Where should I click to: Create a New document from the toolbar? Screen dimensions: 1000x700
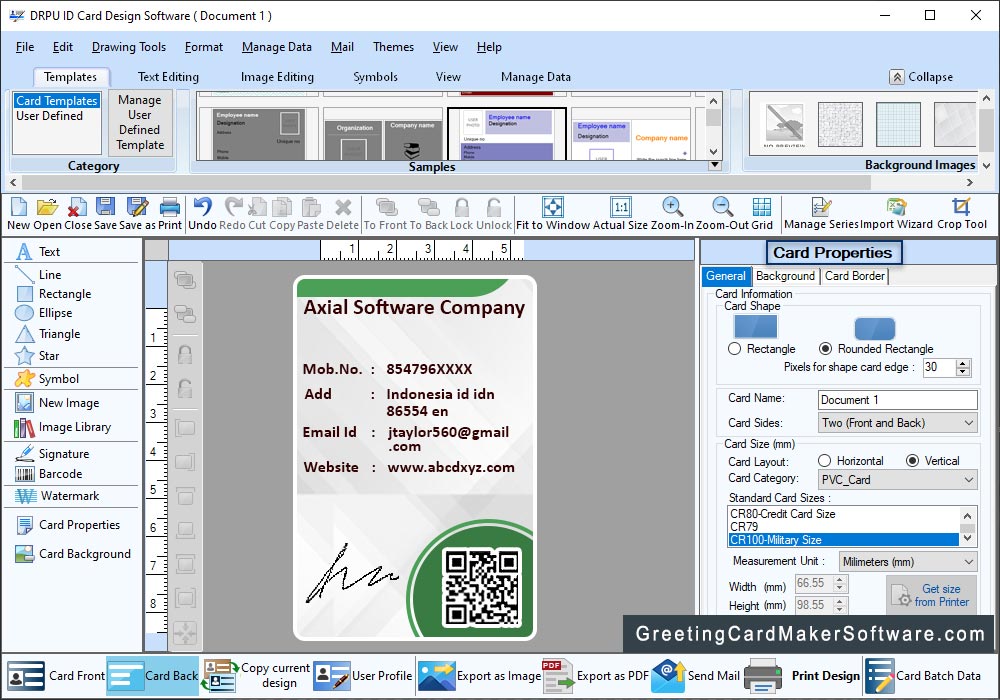18,214
